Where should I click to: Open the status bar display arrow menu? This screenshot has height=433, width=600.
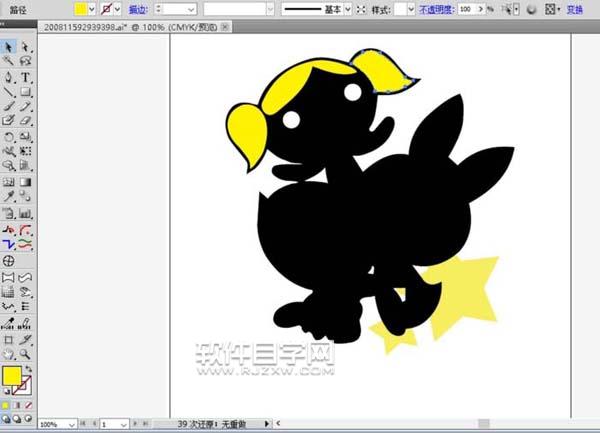(267, 424)
